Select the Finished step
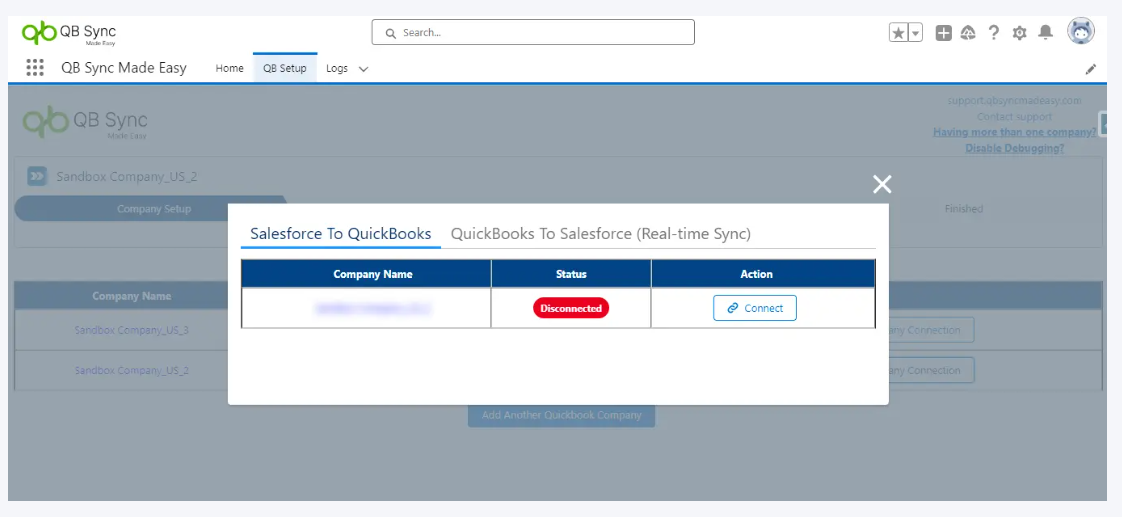Image resolution: width=1122 pixels, height=517 pixels. (x=963, y=209)
